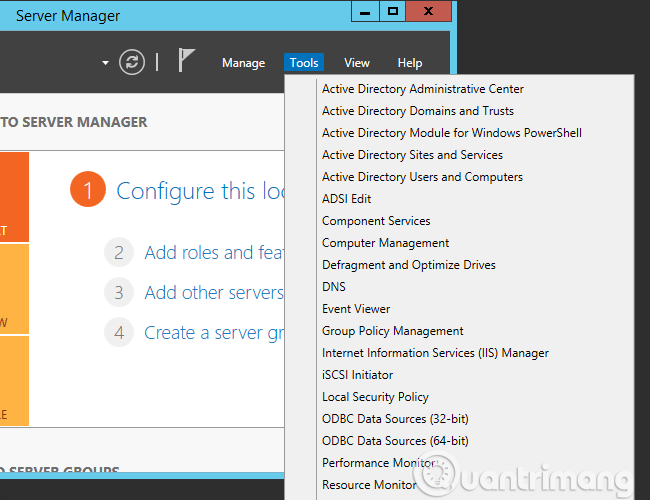Viewport: 650px width, 500px height.
Task: Click Add other servers to manage link
Action: [214, 293]
